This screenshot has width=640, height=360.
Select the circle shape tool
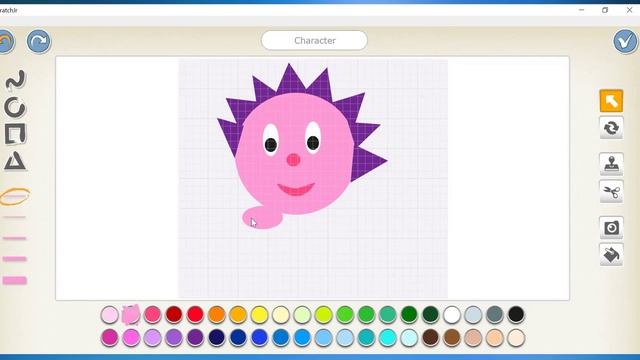click(x=15, y=107)
